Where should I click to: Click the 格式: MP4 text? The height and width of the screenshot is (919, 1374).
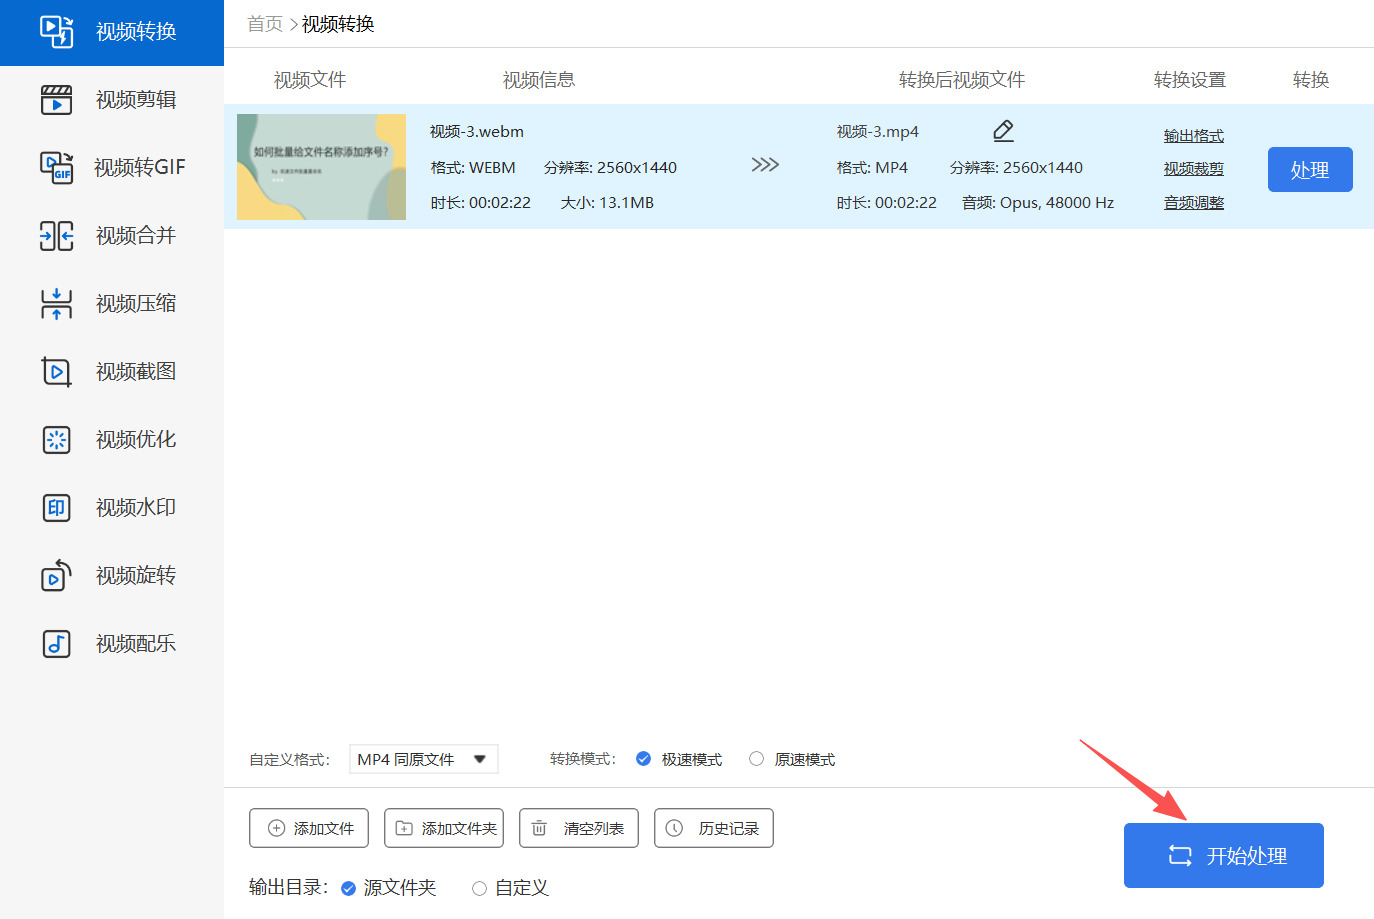pos(872,168)
